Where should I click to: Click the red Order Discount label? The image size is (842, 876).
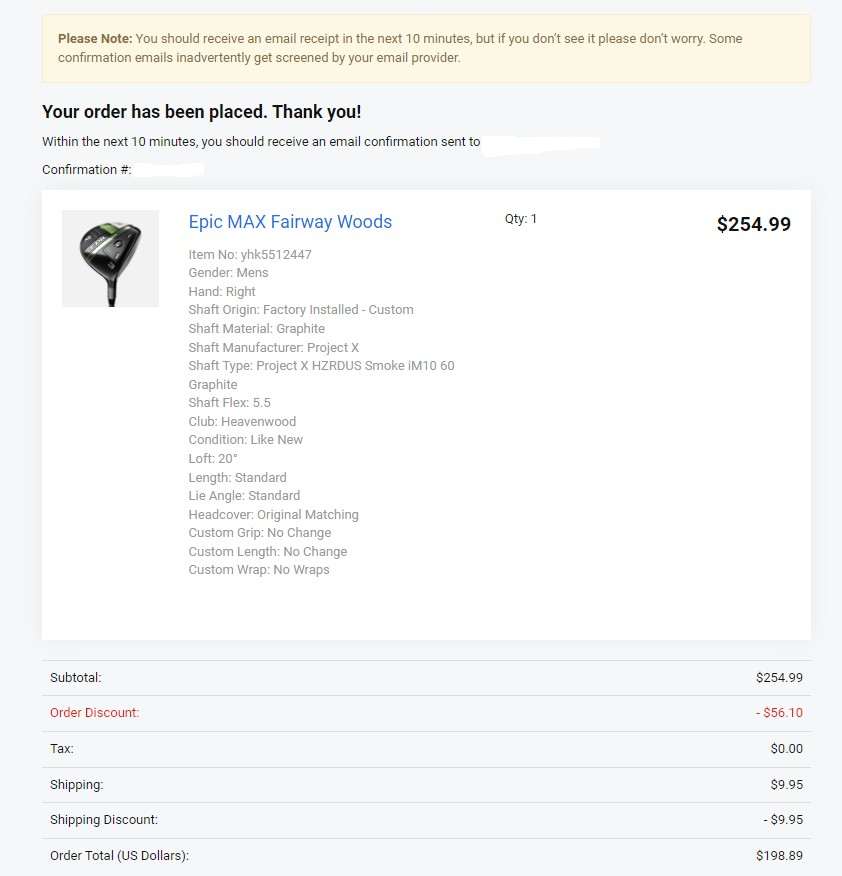(95, 713)
